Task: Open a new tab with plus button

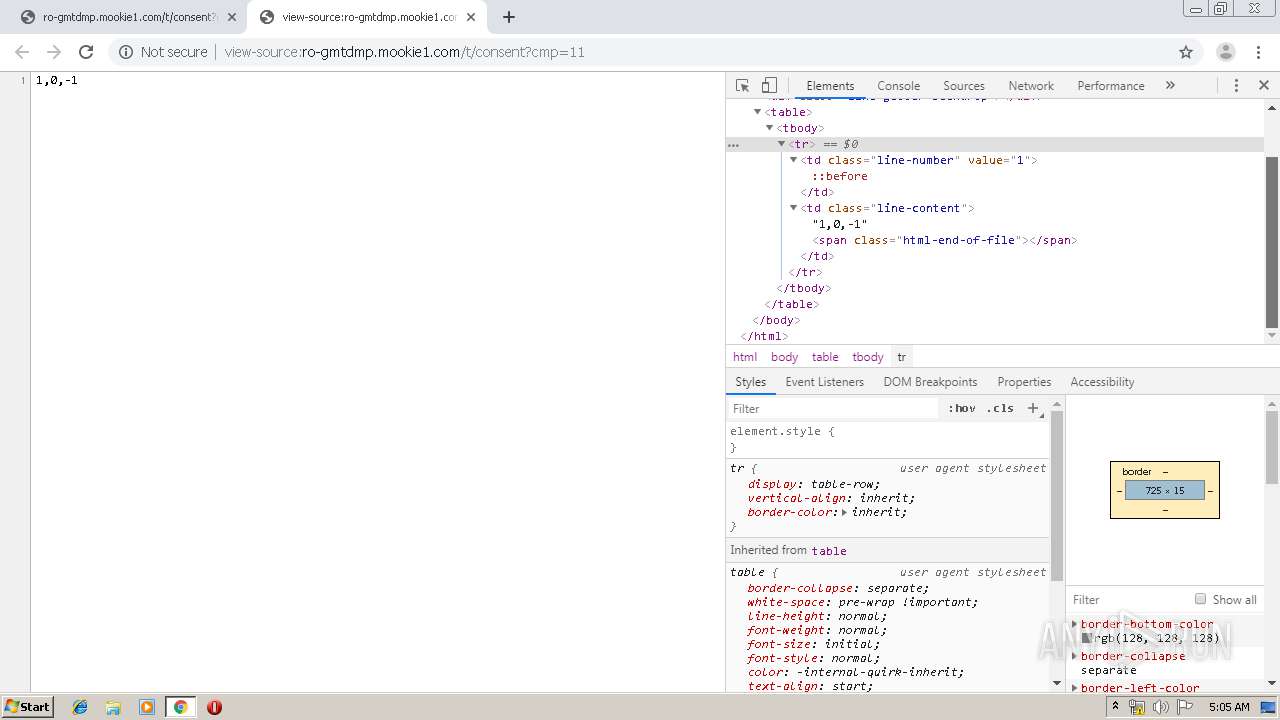Action: [x=508, y=17]
